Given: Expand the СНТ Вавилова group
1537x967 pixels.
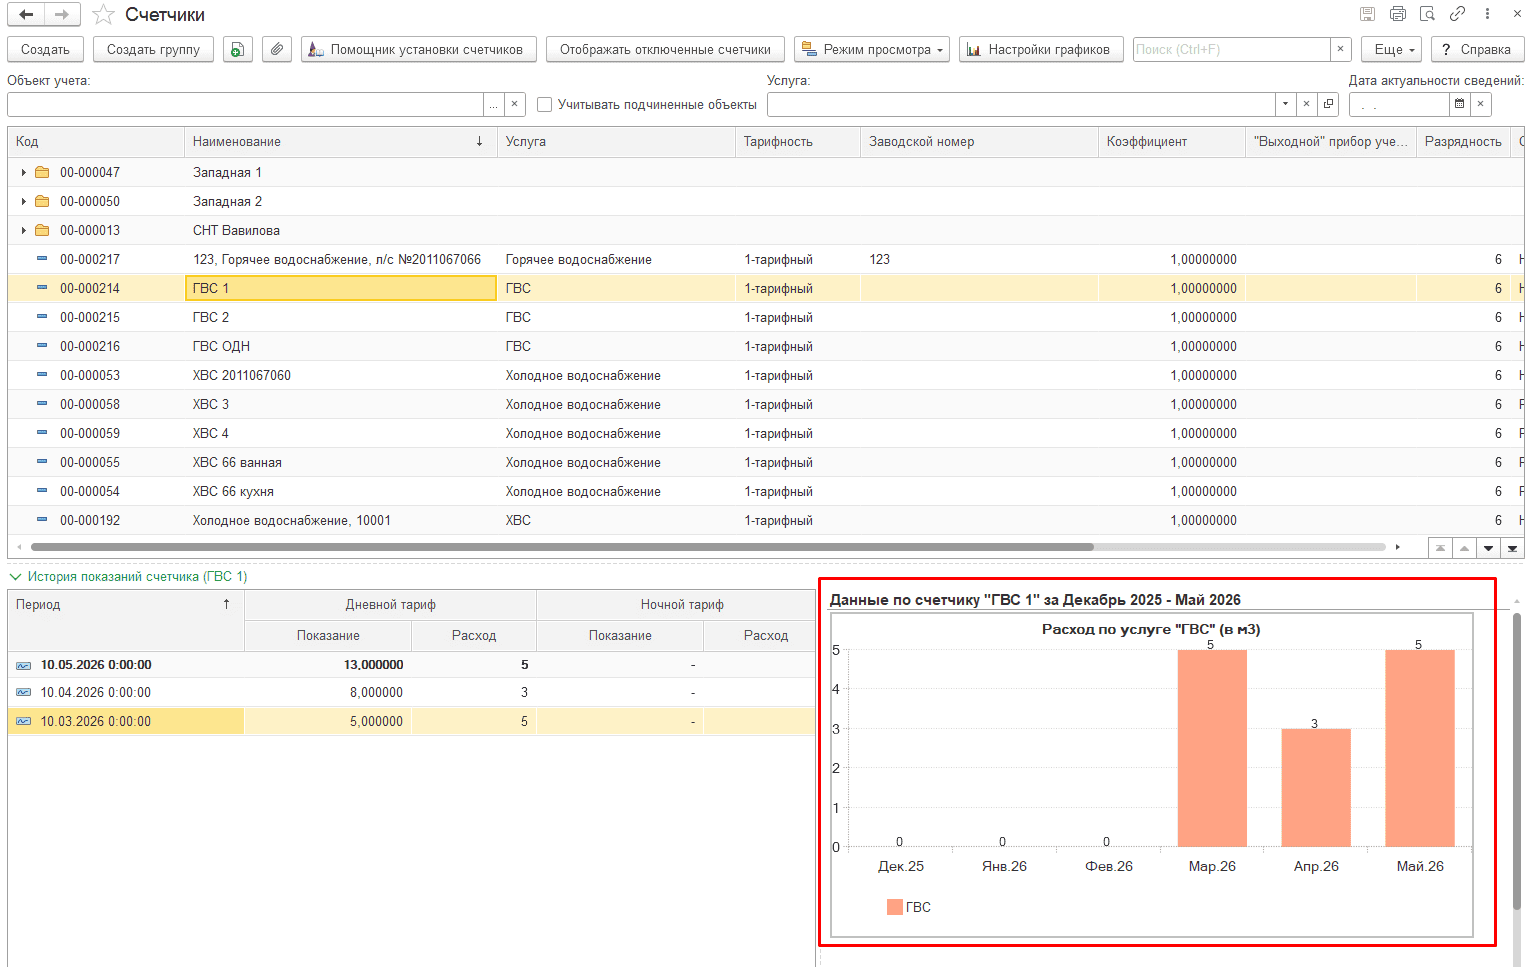Looking at the screenshot, I should [24, 231].
